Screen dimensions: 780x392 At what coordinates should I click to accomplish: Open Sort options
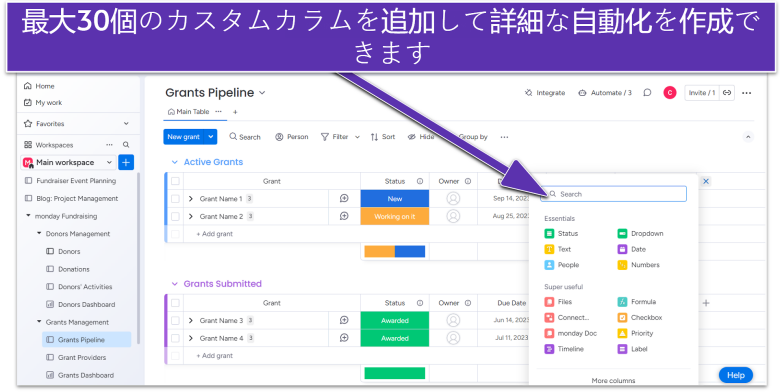tap(383, 137)
